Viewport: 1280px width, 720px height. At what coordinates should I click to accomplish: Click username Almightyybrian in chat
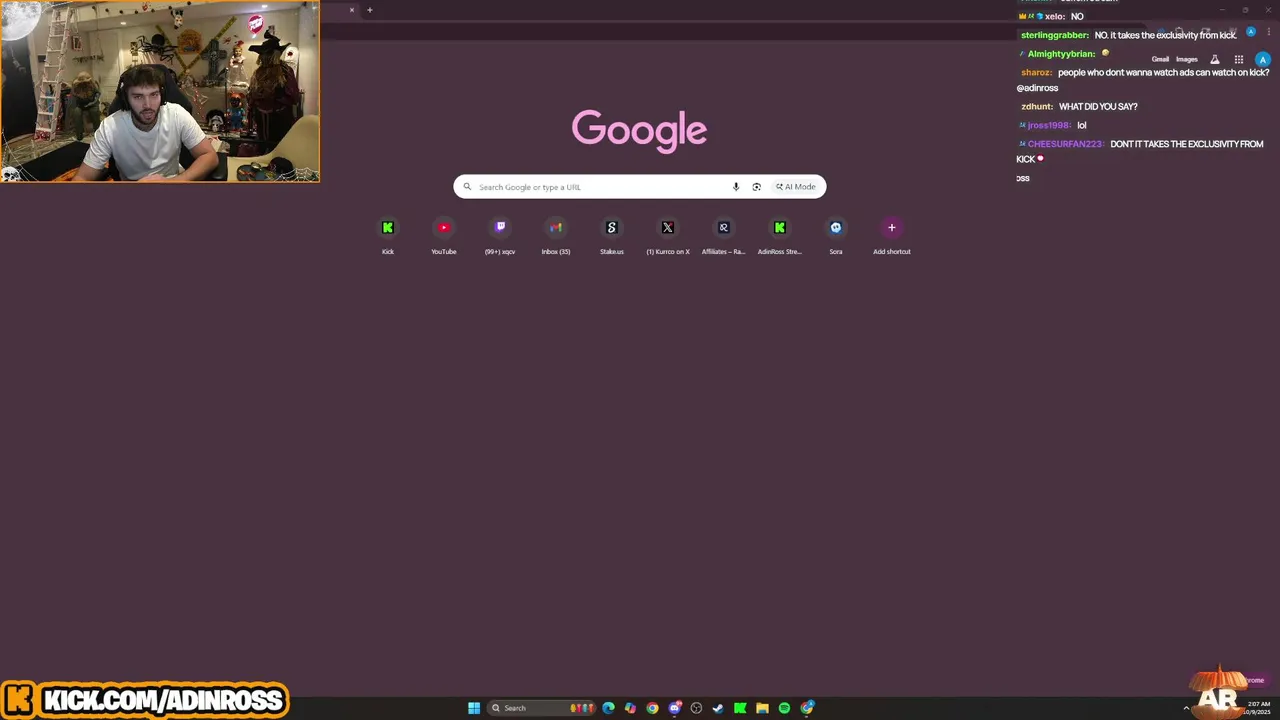point(1061,54)
